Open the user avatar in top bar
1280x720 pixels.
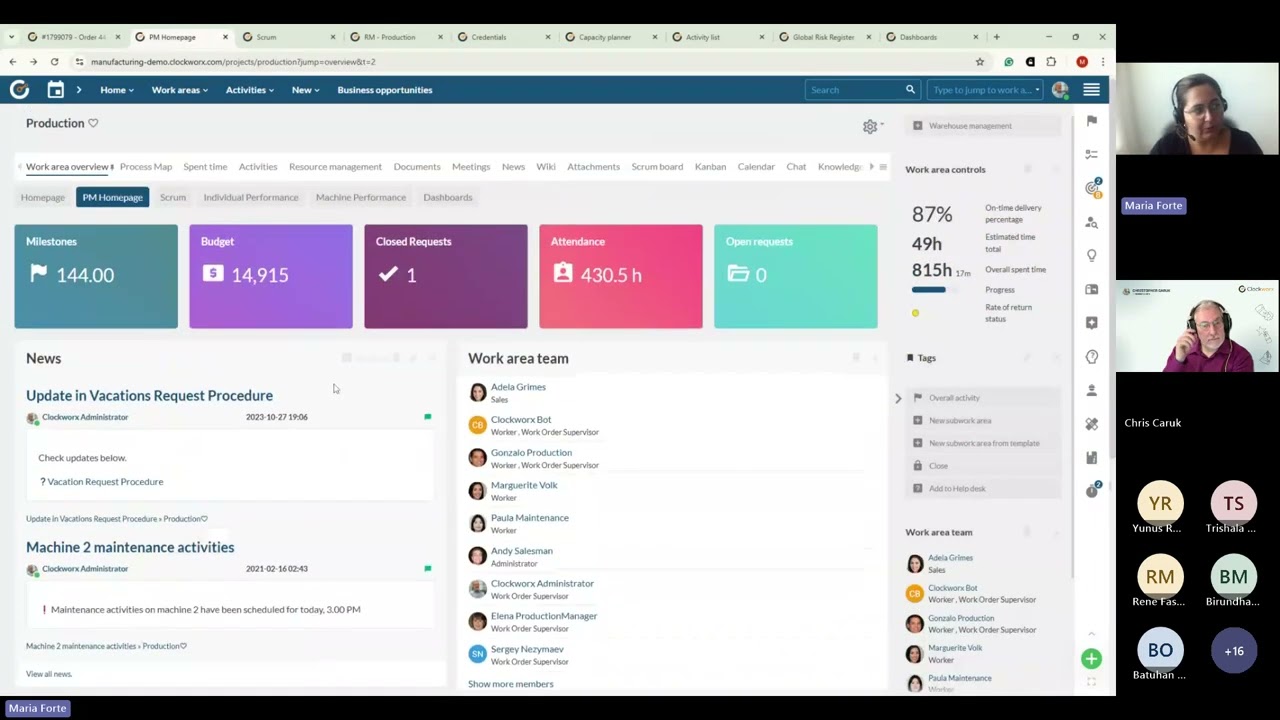1060,90
